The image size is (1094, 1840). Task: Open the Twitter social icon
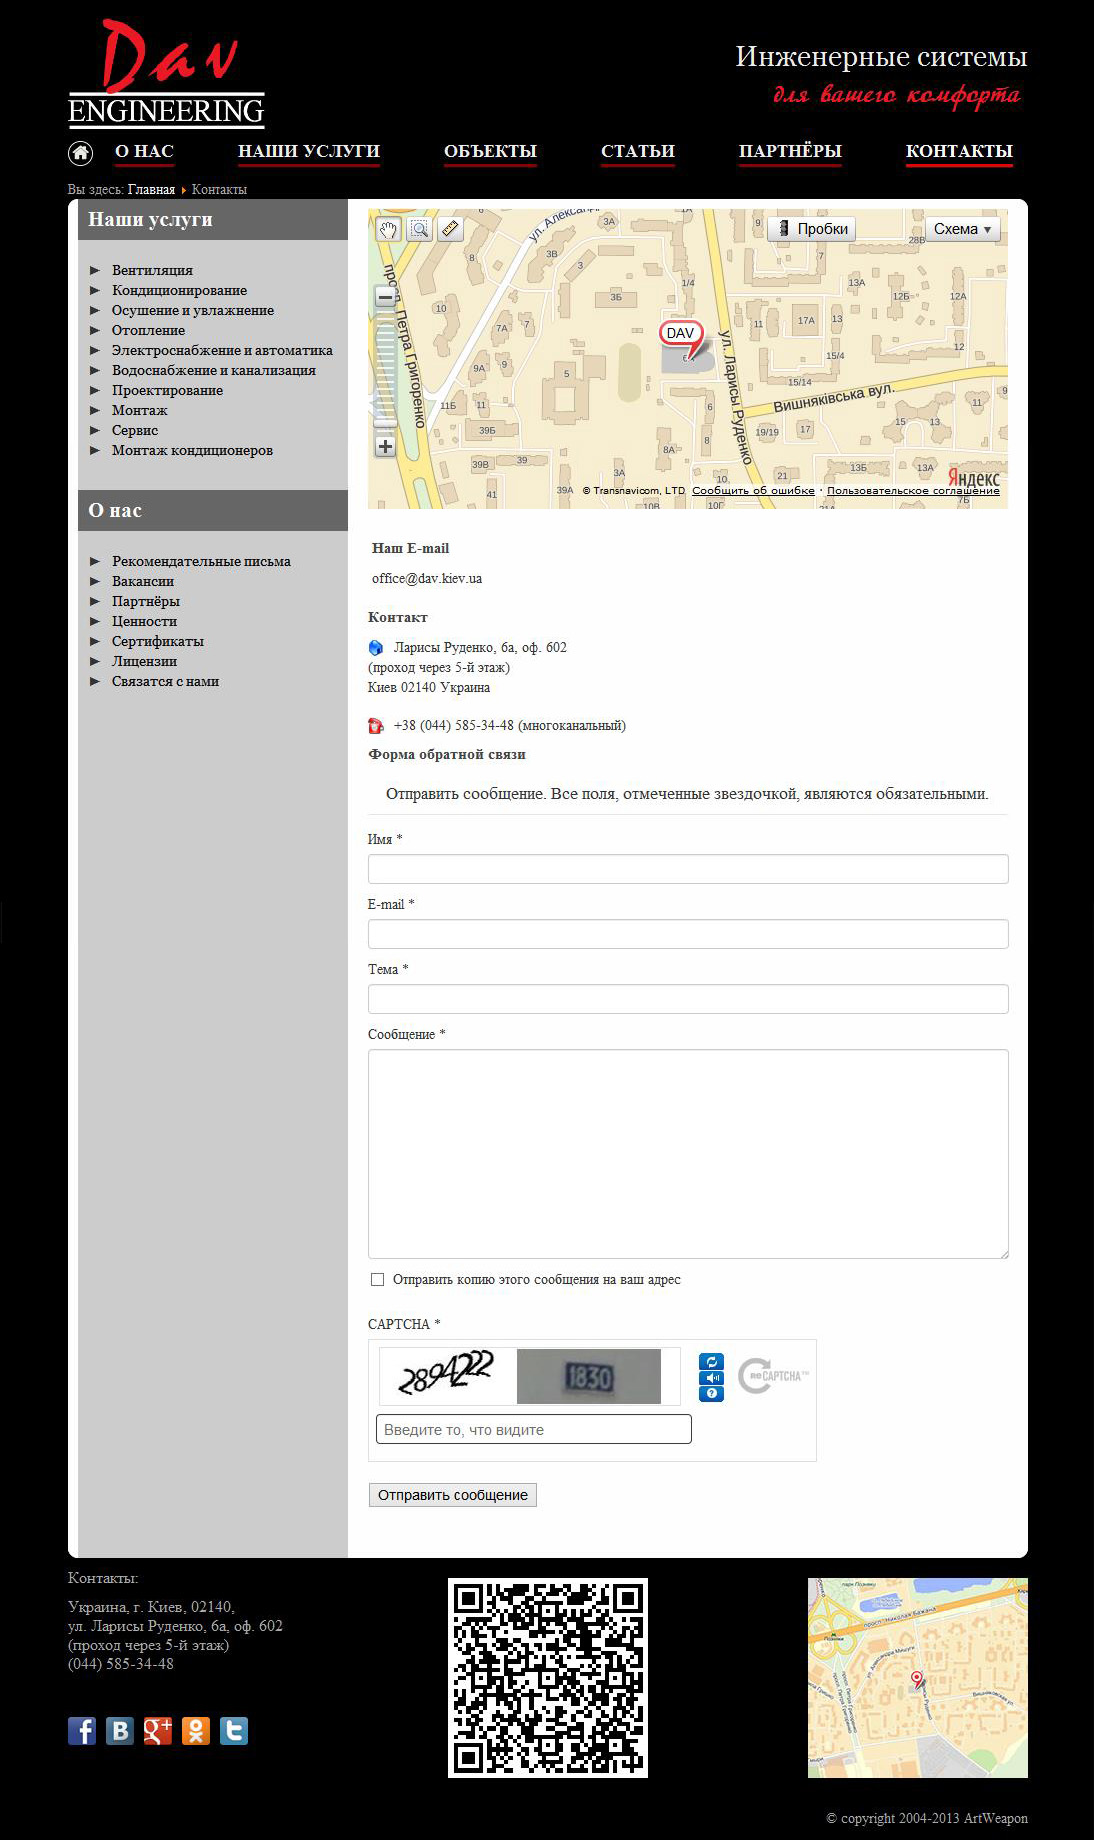(234, 1731)
